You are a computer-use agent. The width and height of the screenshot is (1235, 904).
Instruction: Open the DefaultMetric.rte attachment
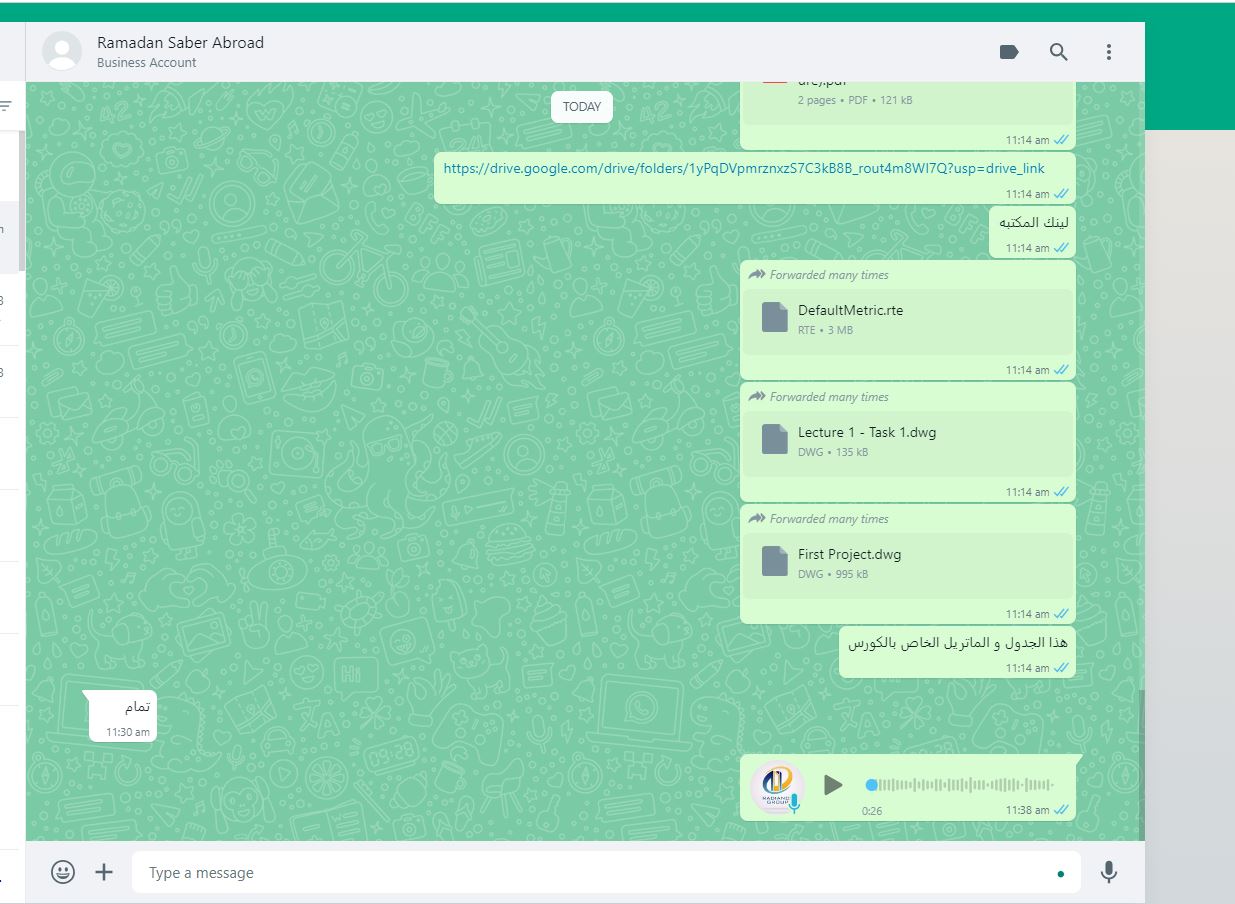coord(908,322)
